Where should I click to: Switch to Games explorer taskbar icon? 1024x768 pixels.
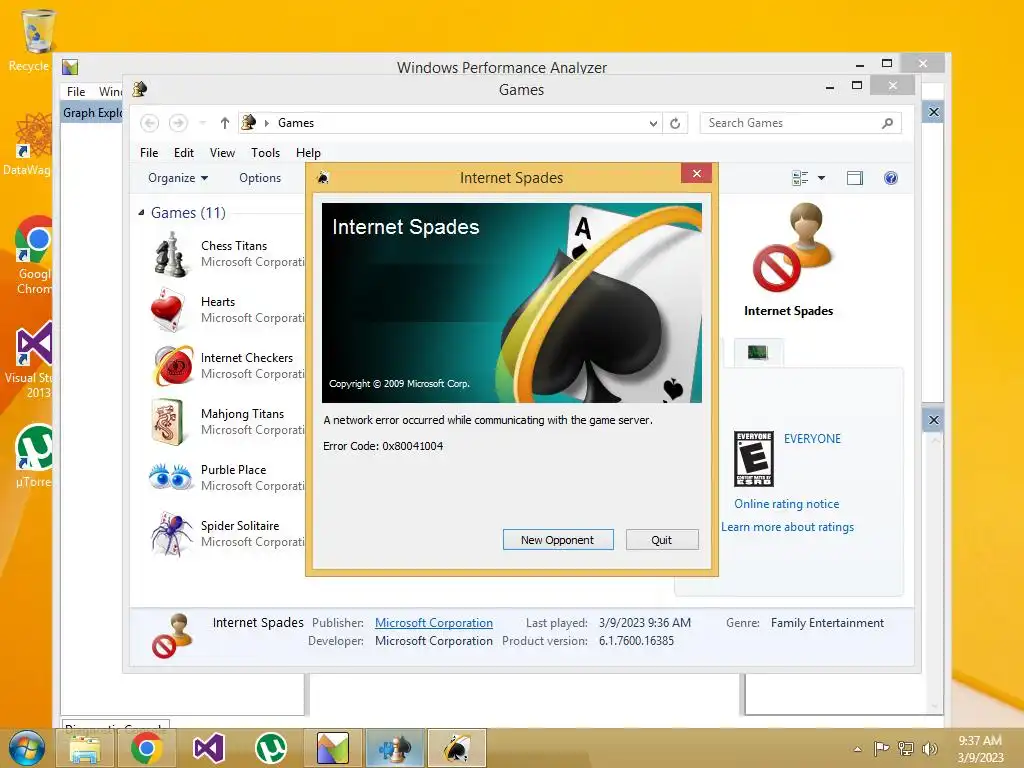(x=394, y=748)
